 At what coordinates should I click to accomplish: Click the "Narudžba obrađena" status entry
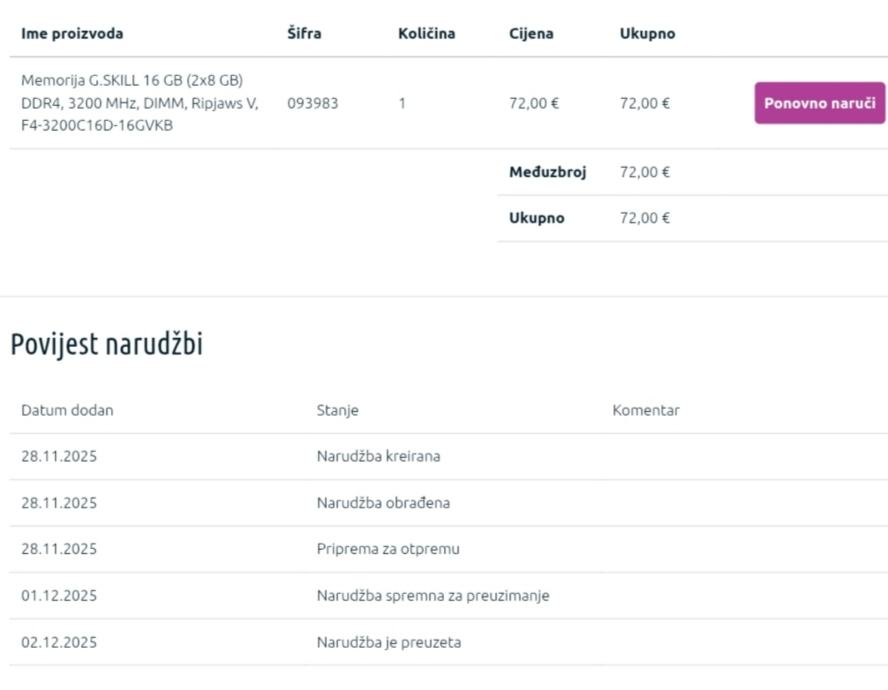pyautogui.click(x=383, y=503)
